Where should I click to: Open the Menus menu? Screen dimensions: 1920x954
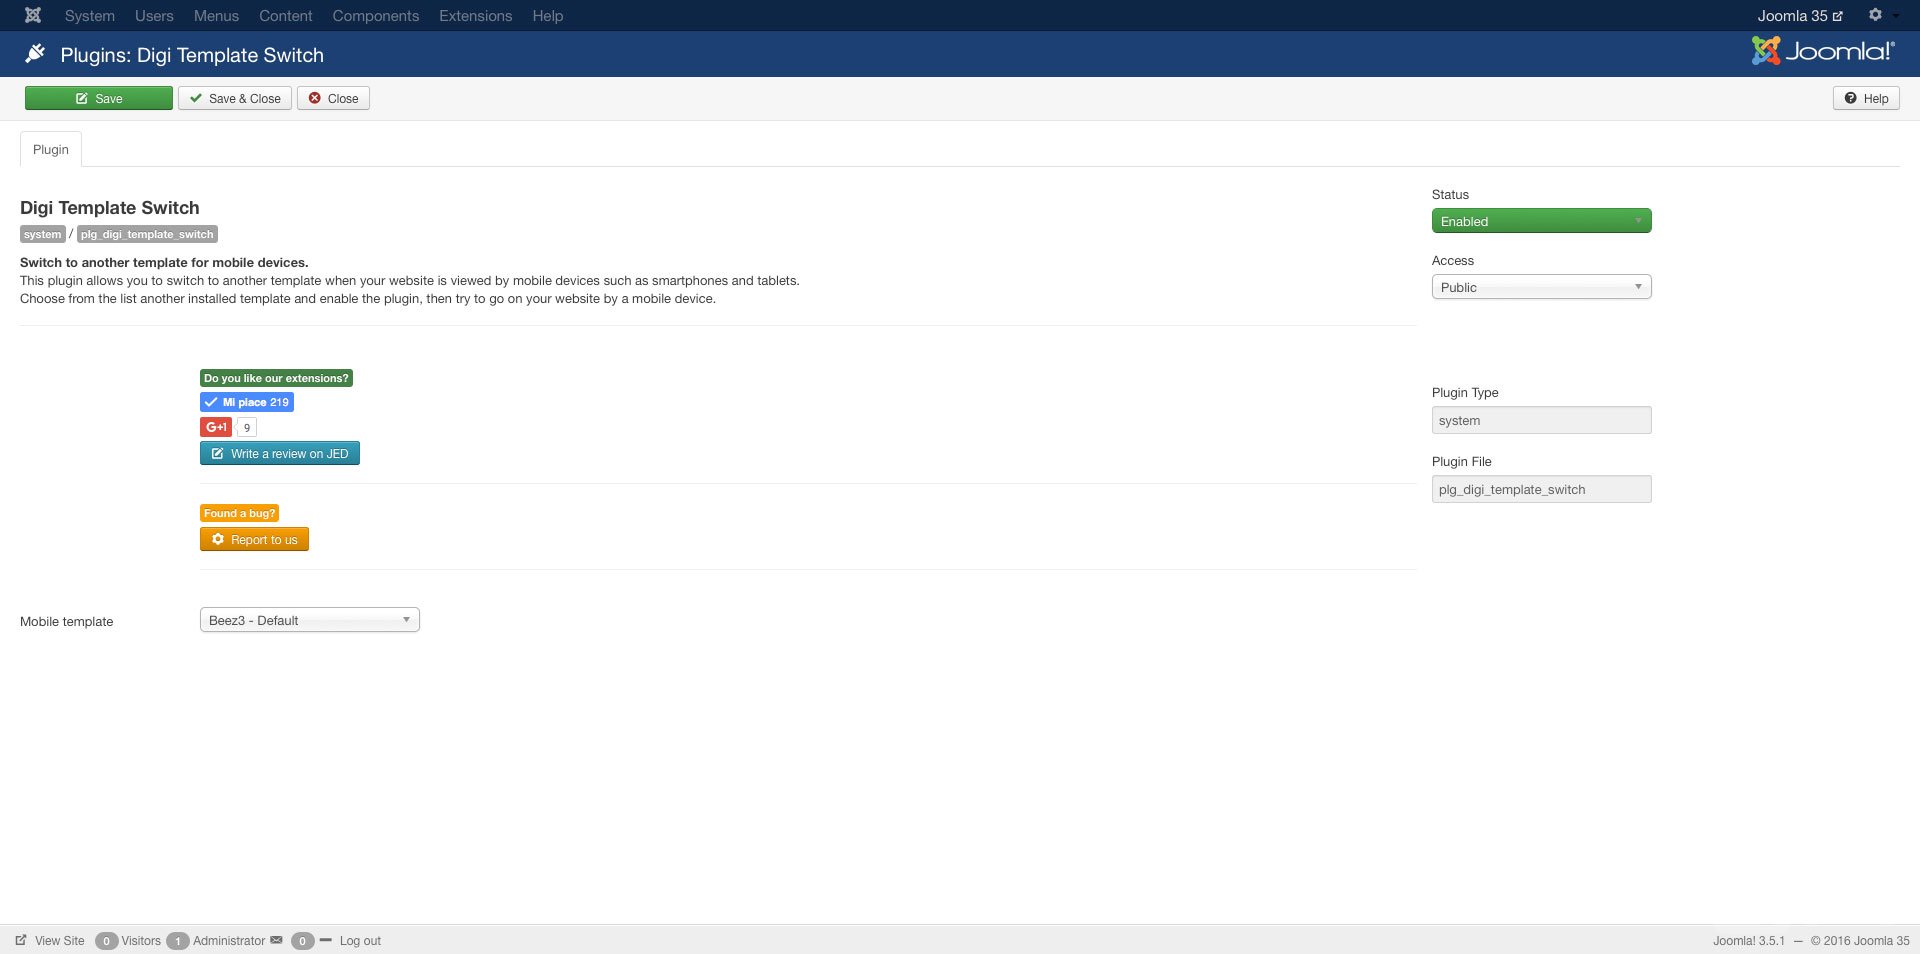[216, 16]
